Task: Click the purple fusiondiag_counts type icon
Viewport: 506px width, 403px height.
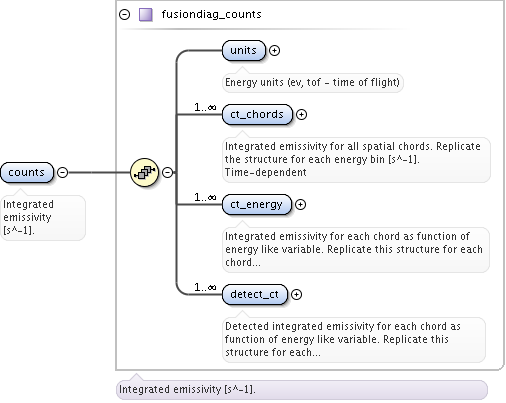Action: pos(146,15)
